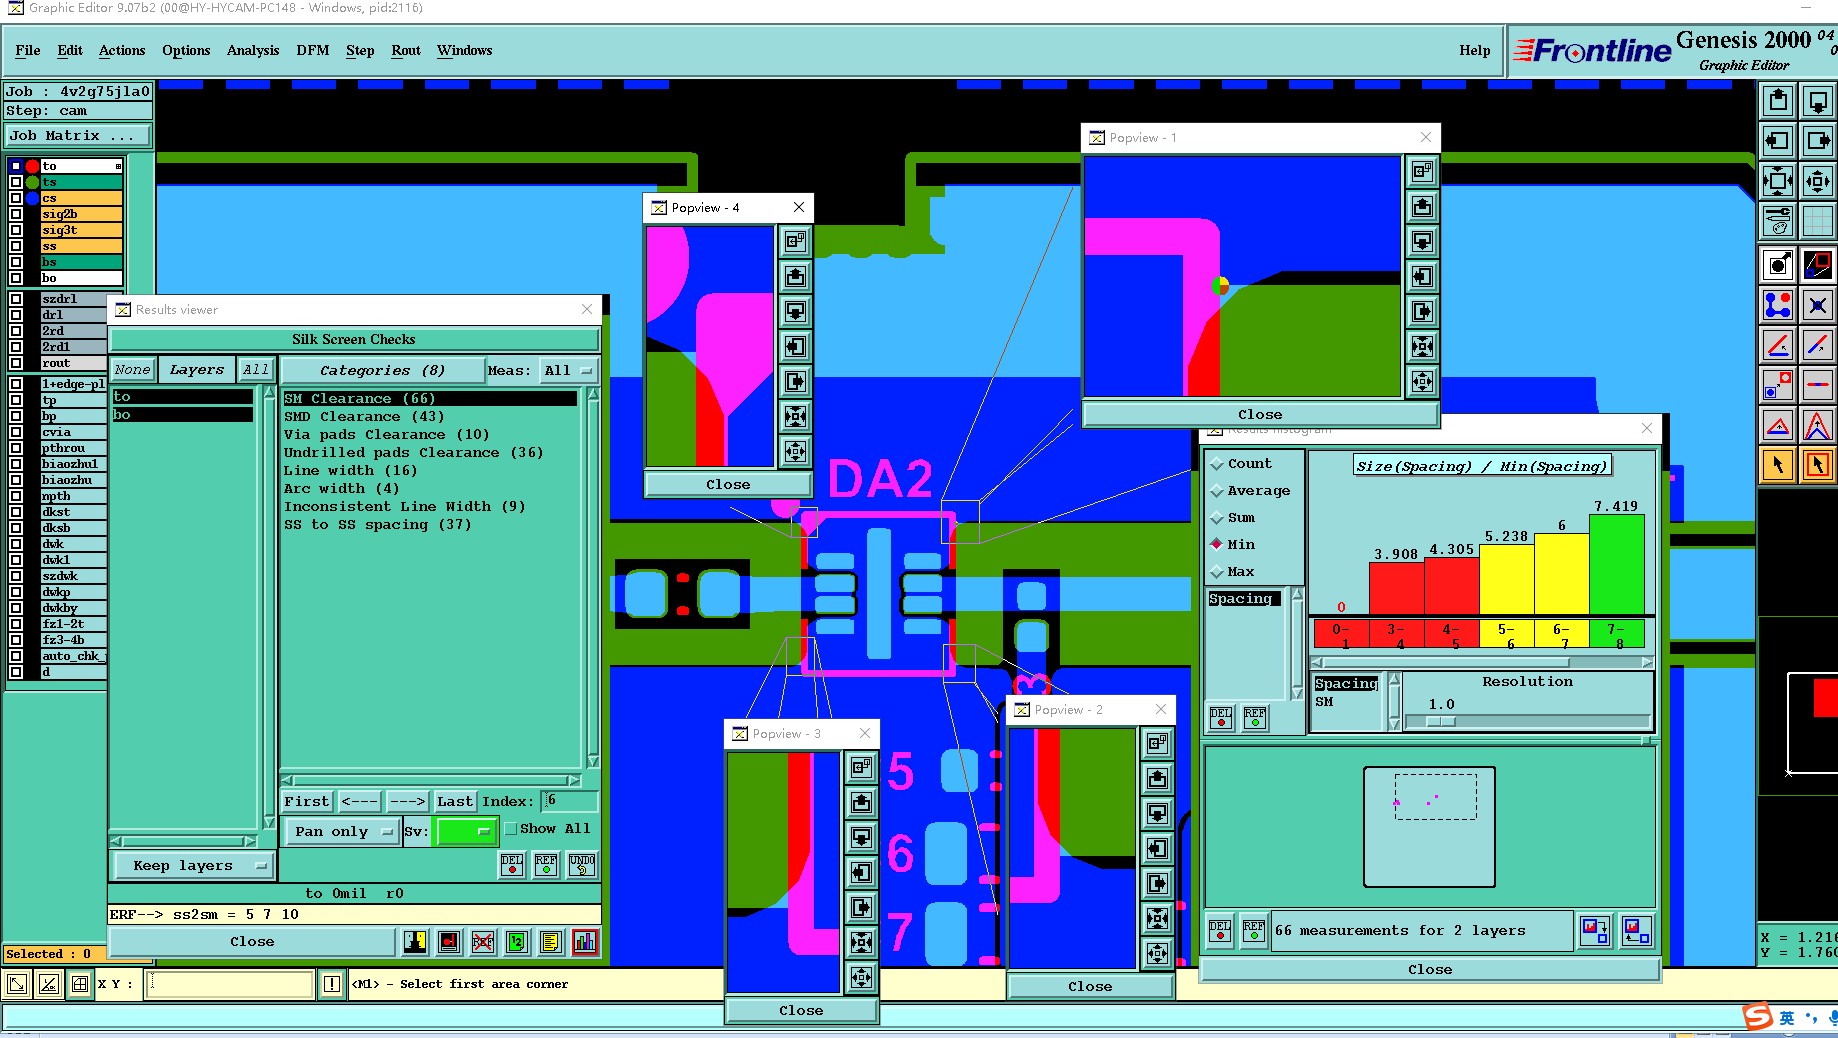Toggle display checkbox for layer drl
1838x1038 pixels.
pyautogui.click(x=16, y=315)
